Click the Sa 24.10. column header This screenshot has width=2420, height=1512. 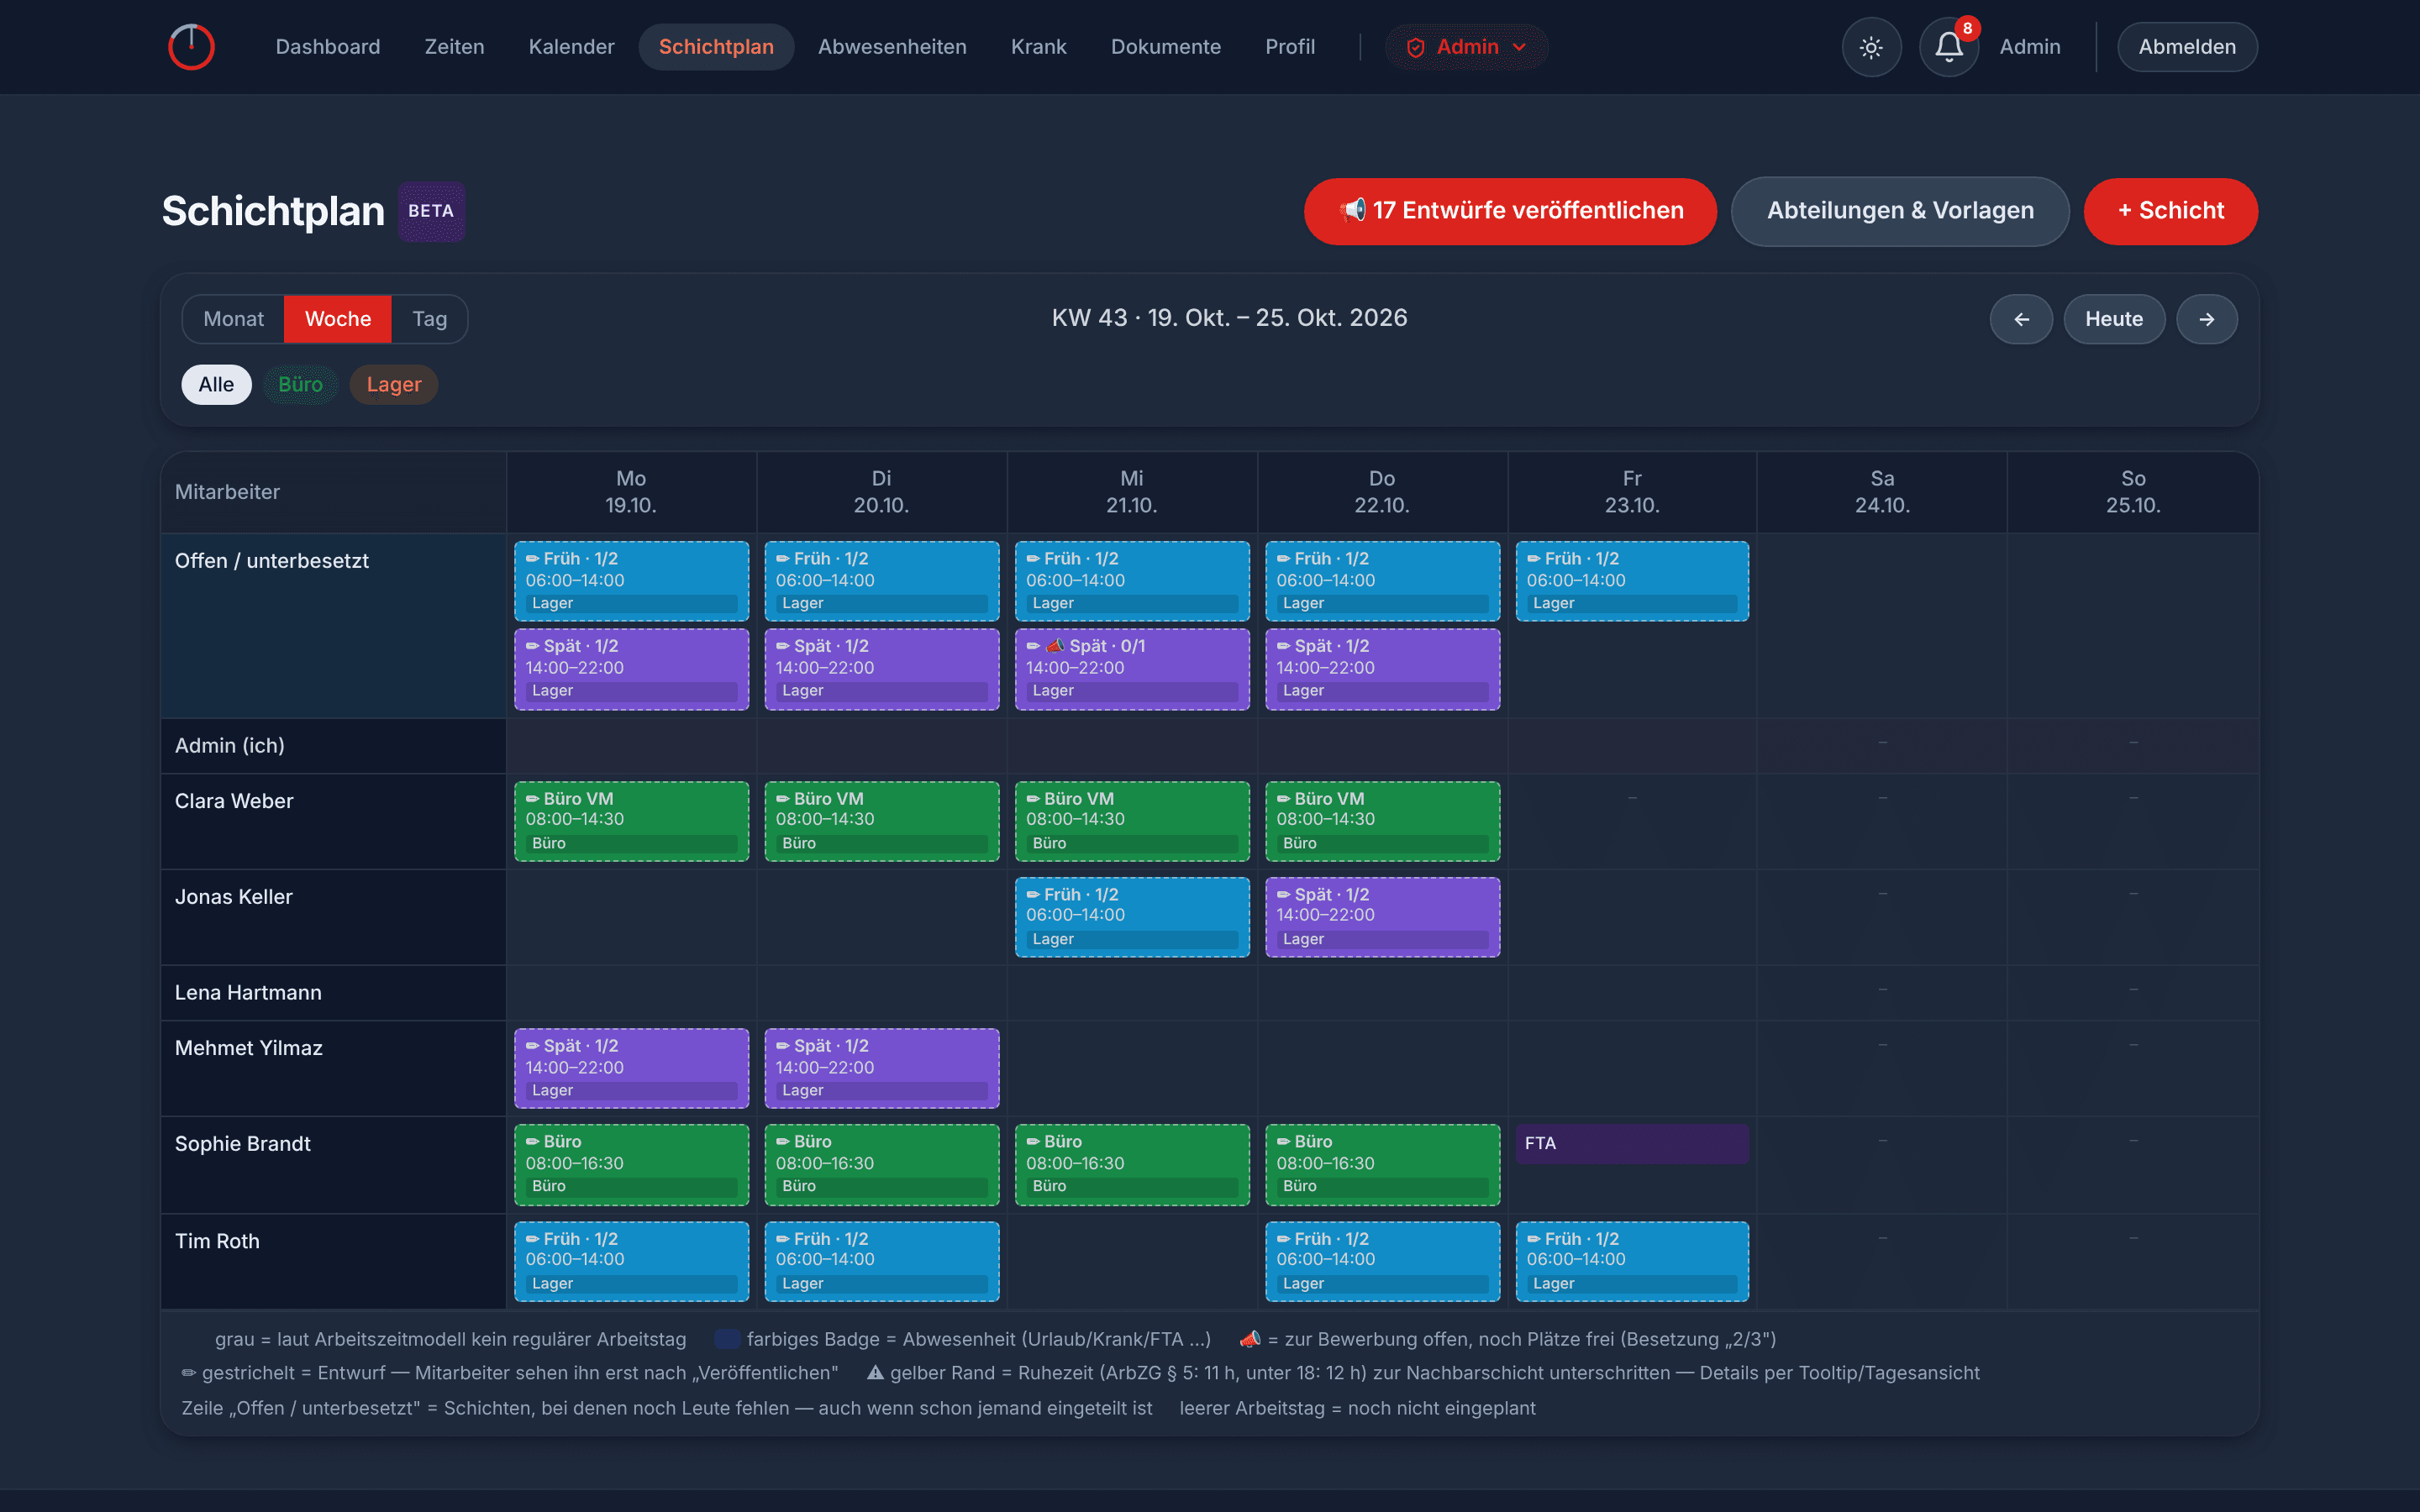[1882, 492]
